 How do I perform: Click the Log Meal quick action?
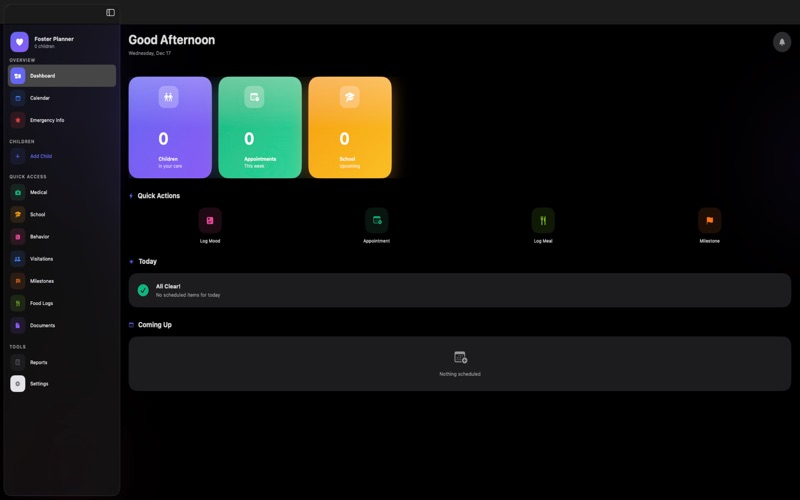tap(543, 226)
